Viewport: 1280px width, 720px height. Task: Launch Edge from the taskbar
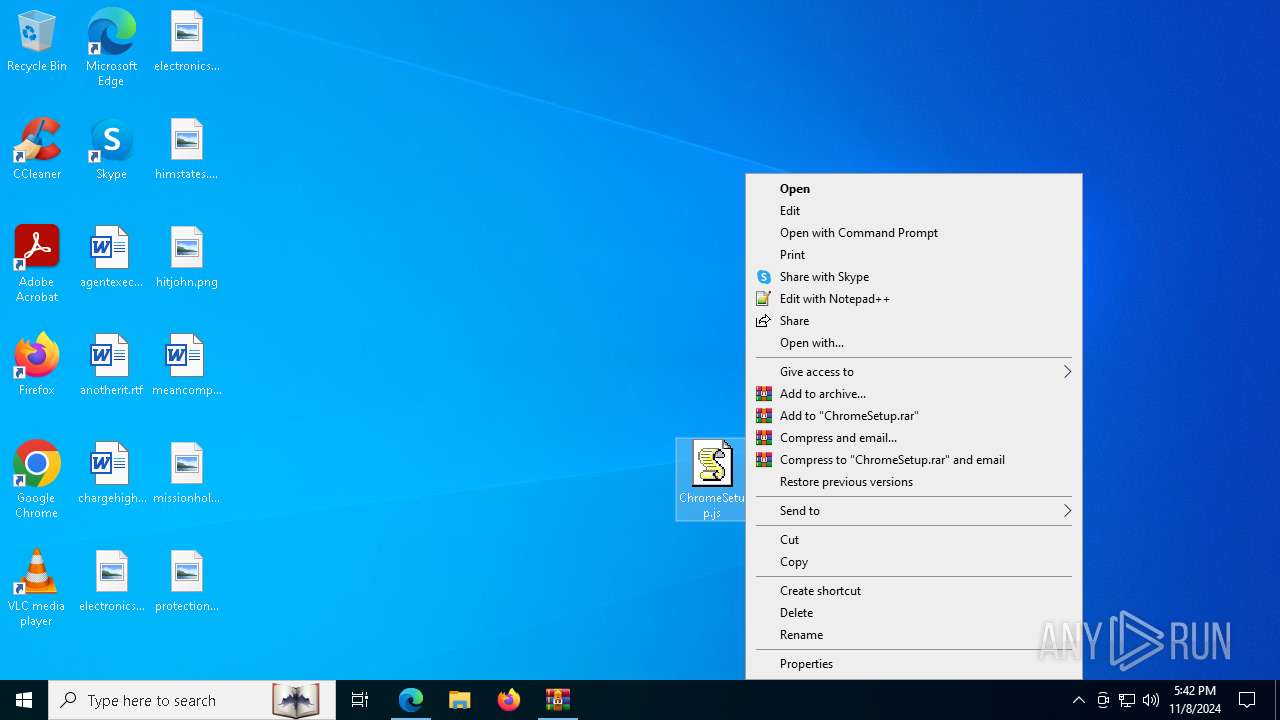click(411, 700)
